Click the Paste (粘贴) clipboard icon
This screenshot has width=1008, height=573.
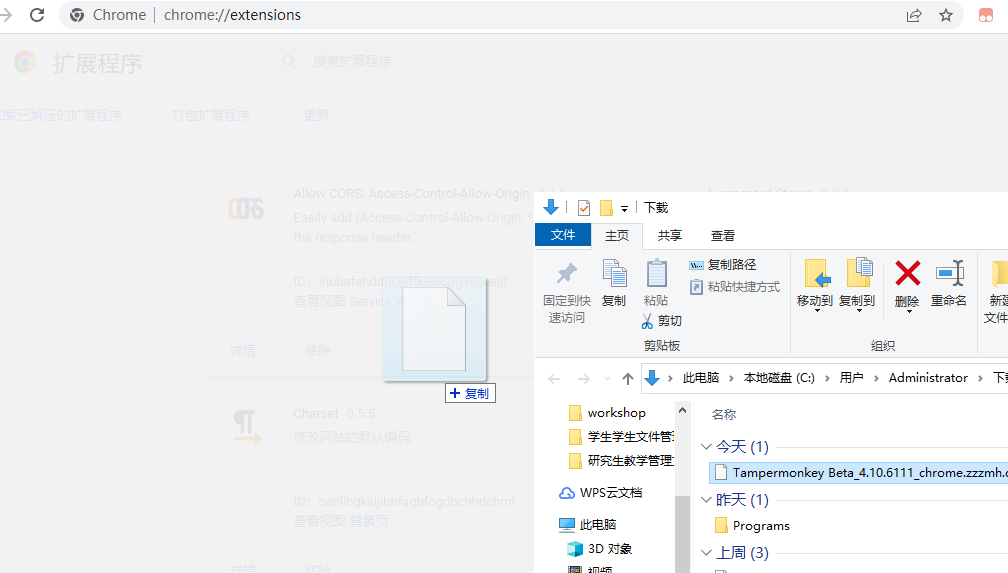click(x=656, y=273)
